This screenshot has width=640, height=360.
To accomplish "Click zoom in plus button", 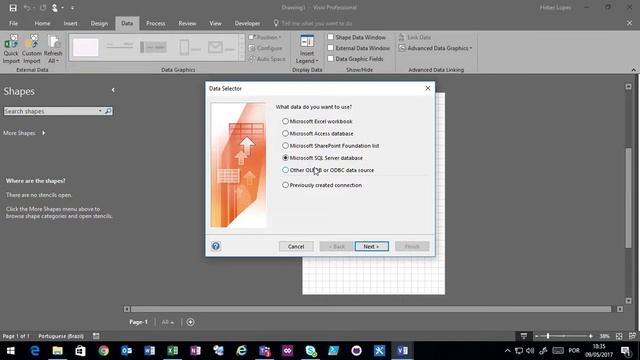I will tap(591, 336).
